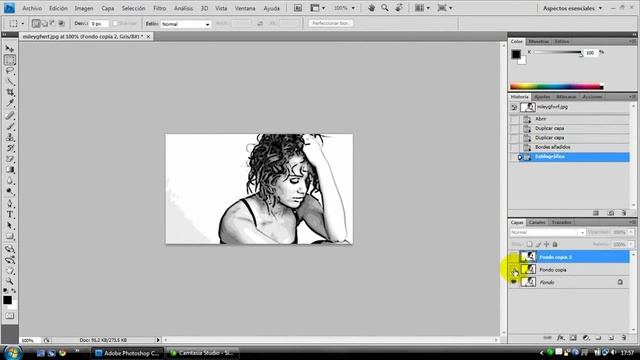This screenshot has height=360, width=640.
Task: Select the Pen tool
Action: pos(9,203)
